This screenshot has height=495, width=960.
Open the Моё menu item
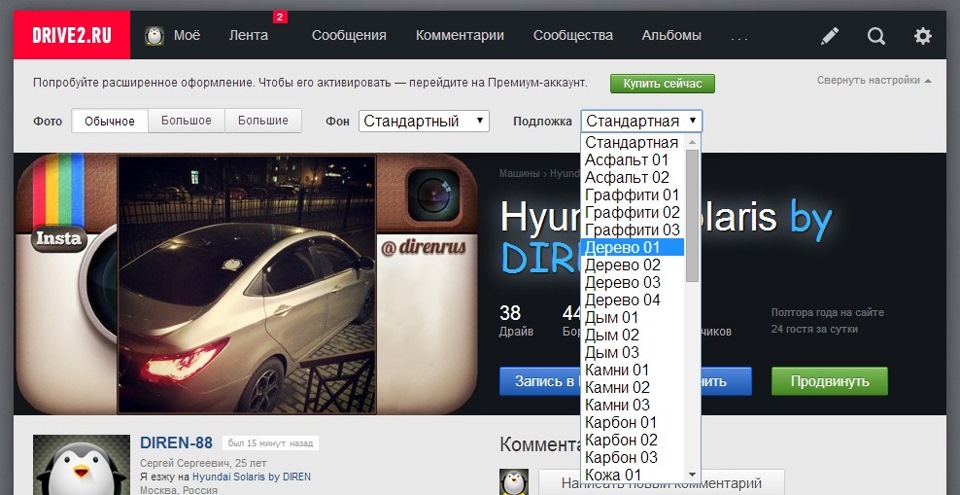(187, 36)
